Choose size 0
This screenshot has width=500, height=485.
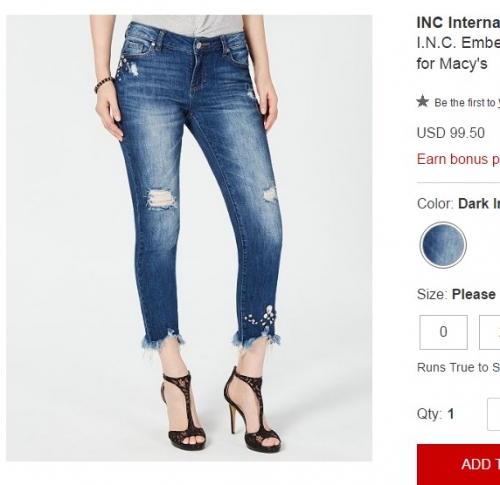pyautogui.click(x=443, y=332)
